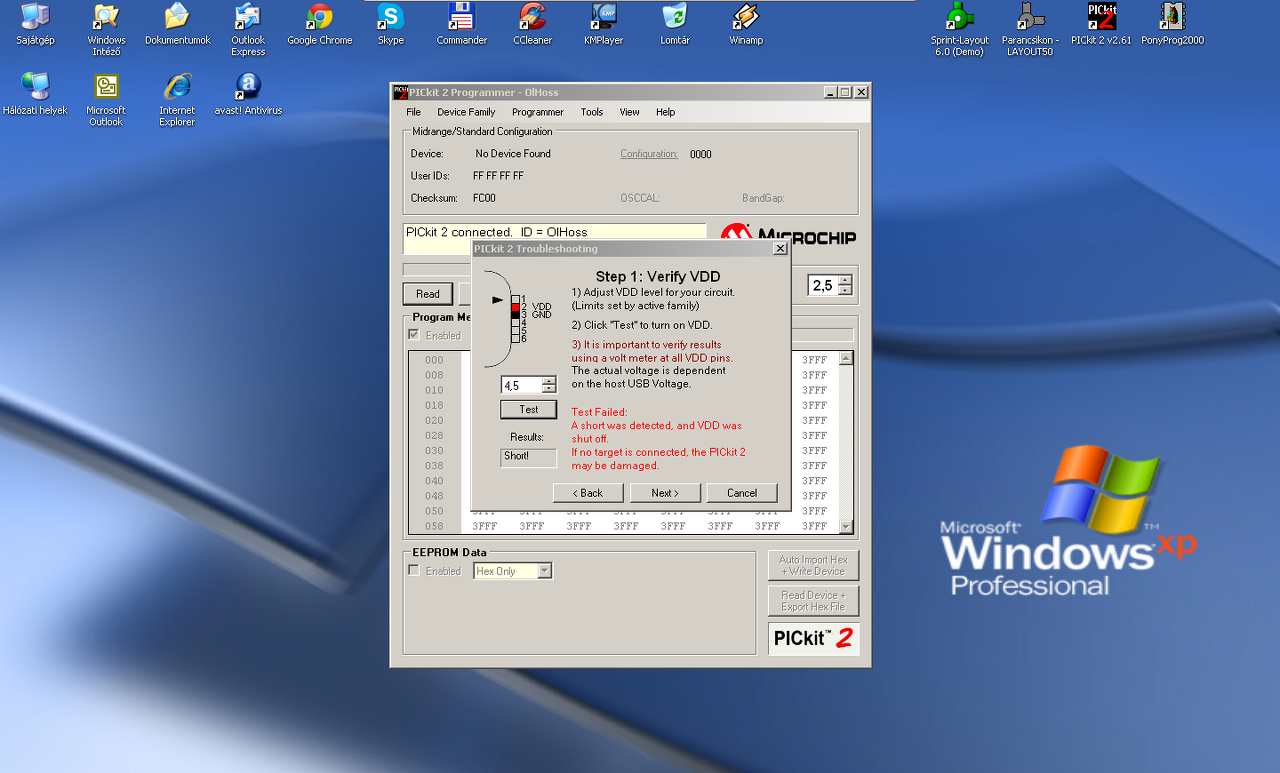The width and height of the screenshot is (1280, 773).
Task: Launch Windows Intéző from the desktop
Action: (106, 29)
